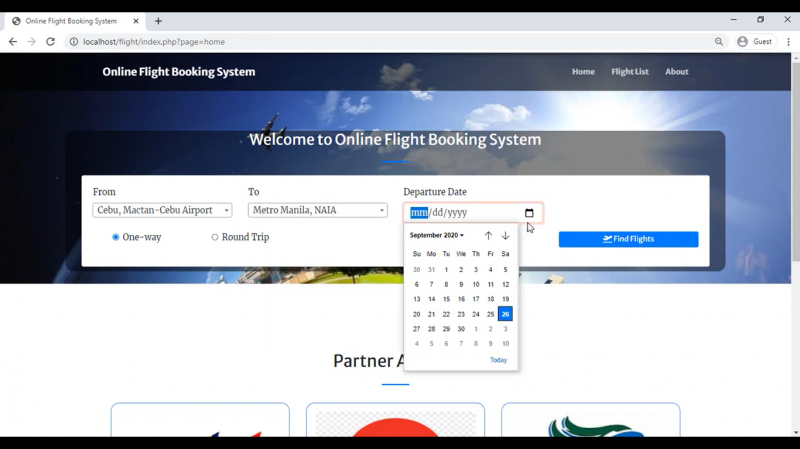Choose September 12 in the date picker
The width and height of the screenshot is (800, 449).
pyautogui.click(x=505, y=284)
